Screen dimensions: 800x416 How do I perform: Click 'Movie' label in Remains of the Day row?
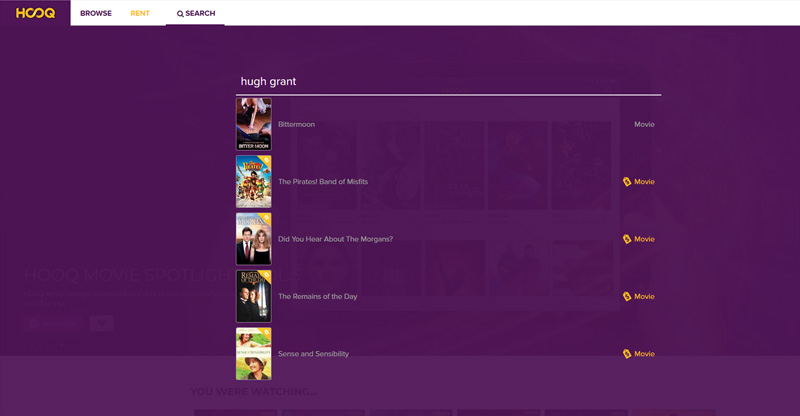pos(644,297)
